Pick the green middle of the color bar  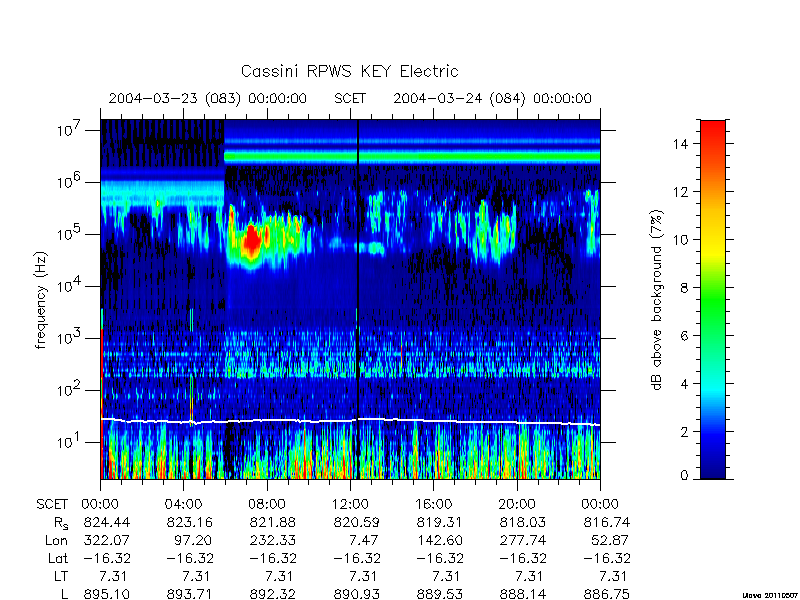tap(713, 301)
